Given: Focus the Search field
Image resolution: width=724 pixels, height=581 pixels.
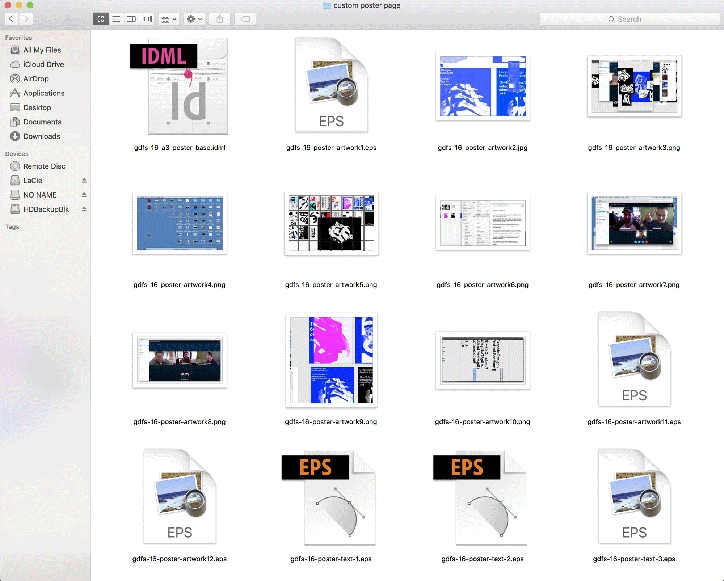Looking at the screenshot, I should point(629,19).
